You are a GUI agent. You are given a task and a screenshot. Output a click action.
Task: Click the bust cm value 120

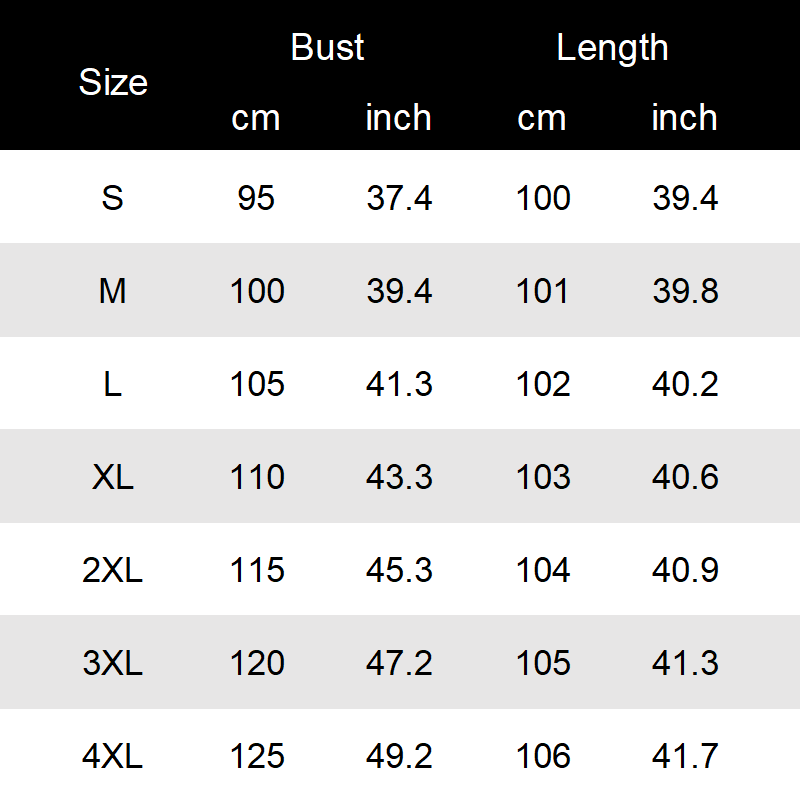[257, 663]
